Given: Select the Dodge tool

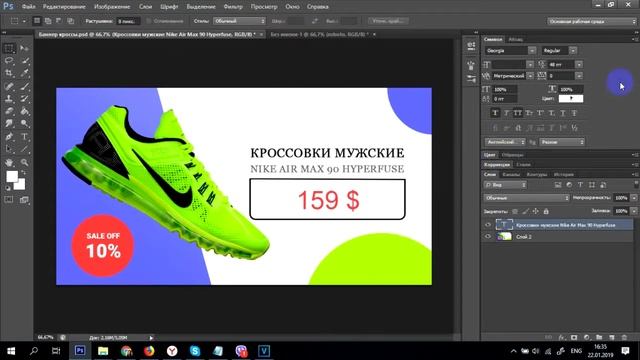Looking at the screenshot, I should click(x=24, y=123).
